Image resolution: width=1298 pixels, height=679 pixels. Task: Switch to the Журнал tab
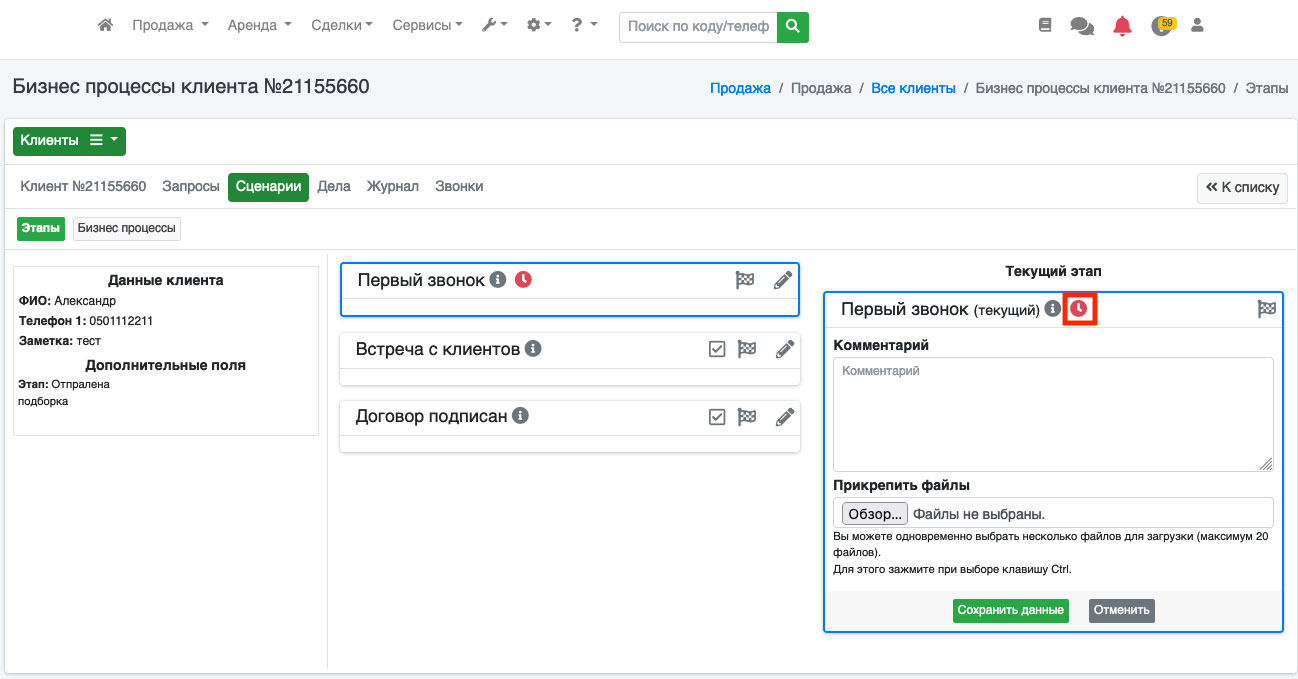point(392,187)
